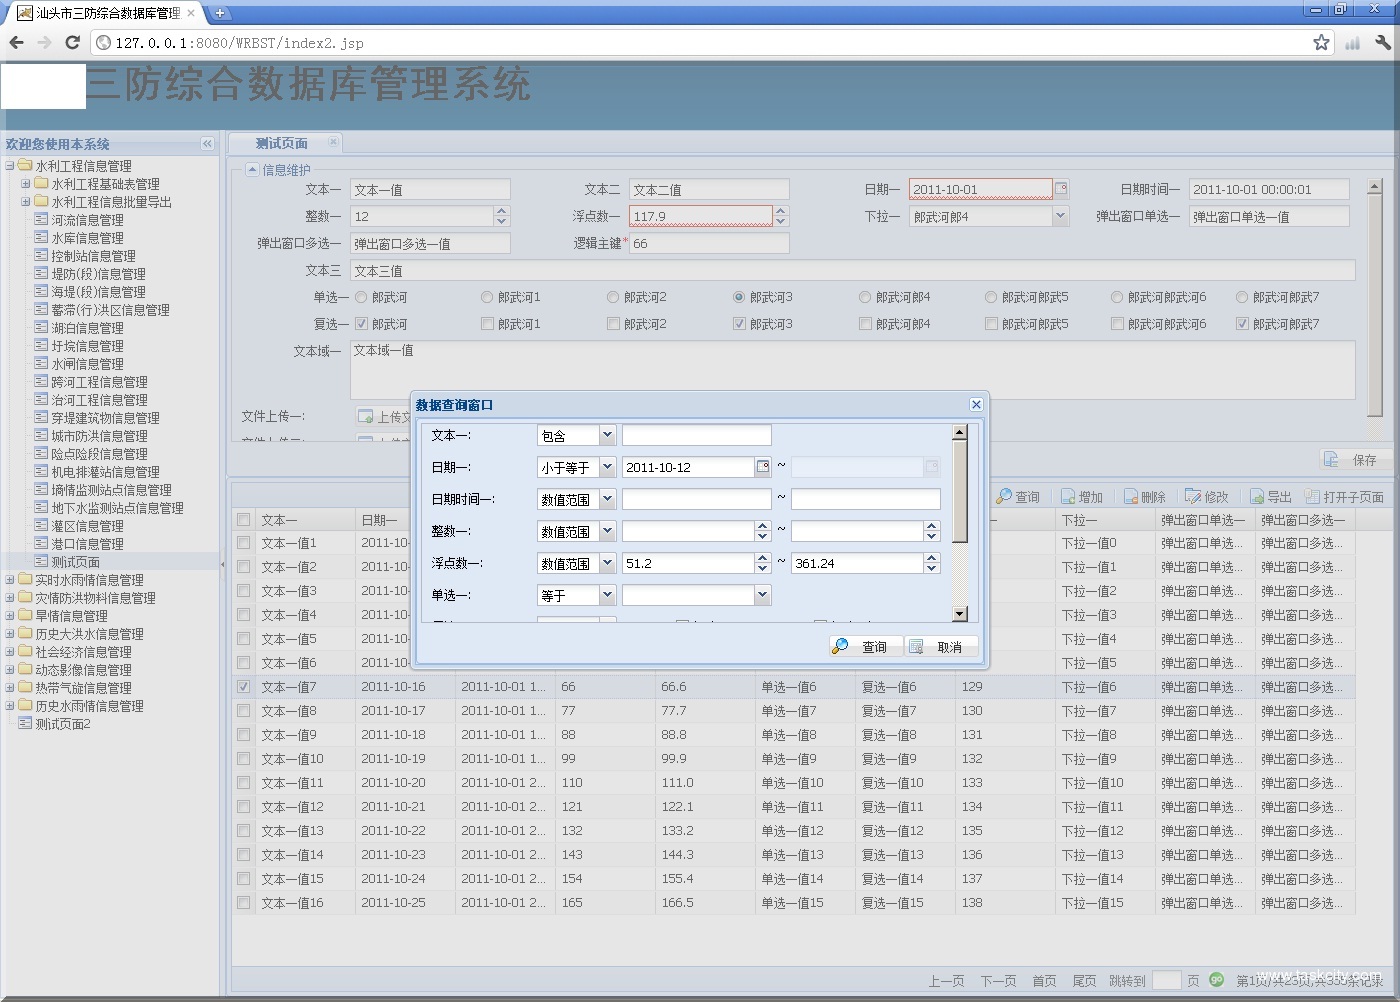This screenshot has height=1002, width=1400.
Task: Toggle the checked checkbox for row 文本一值7
Action: pos(244,687)
